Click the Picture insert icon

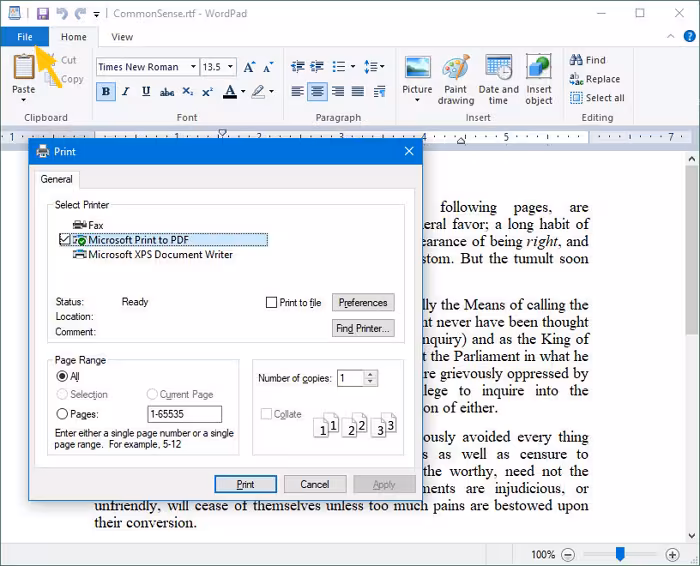[417, 68]
